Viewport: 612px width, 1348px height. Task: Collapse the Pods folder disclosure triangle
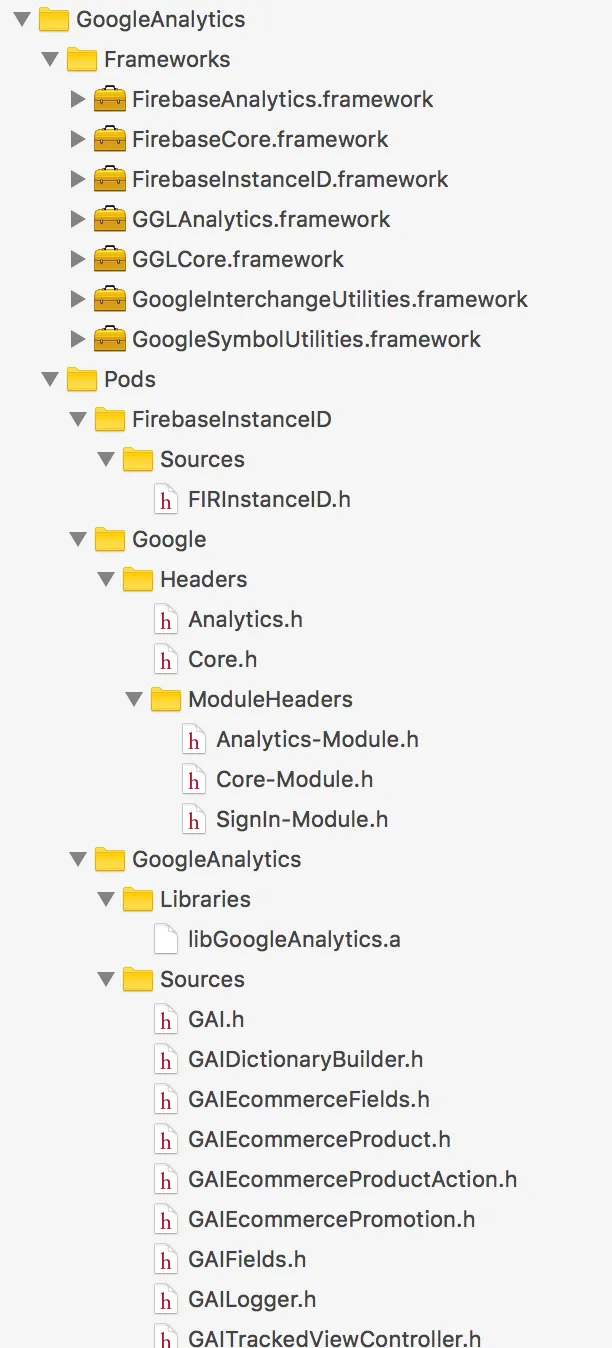point(49,379)
